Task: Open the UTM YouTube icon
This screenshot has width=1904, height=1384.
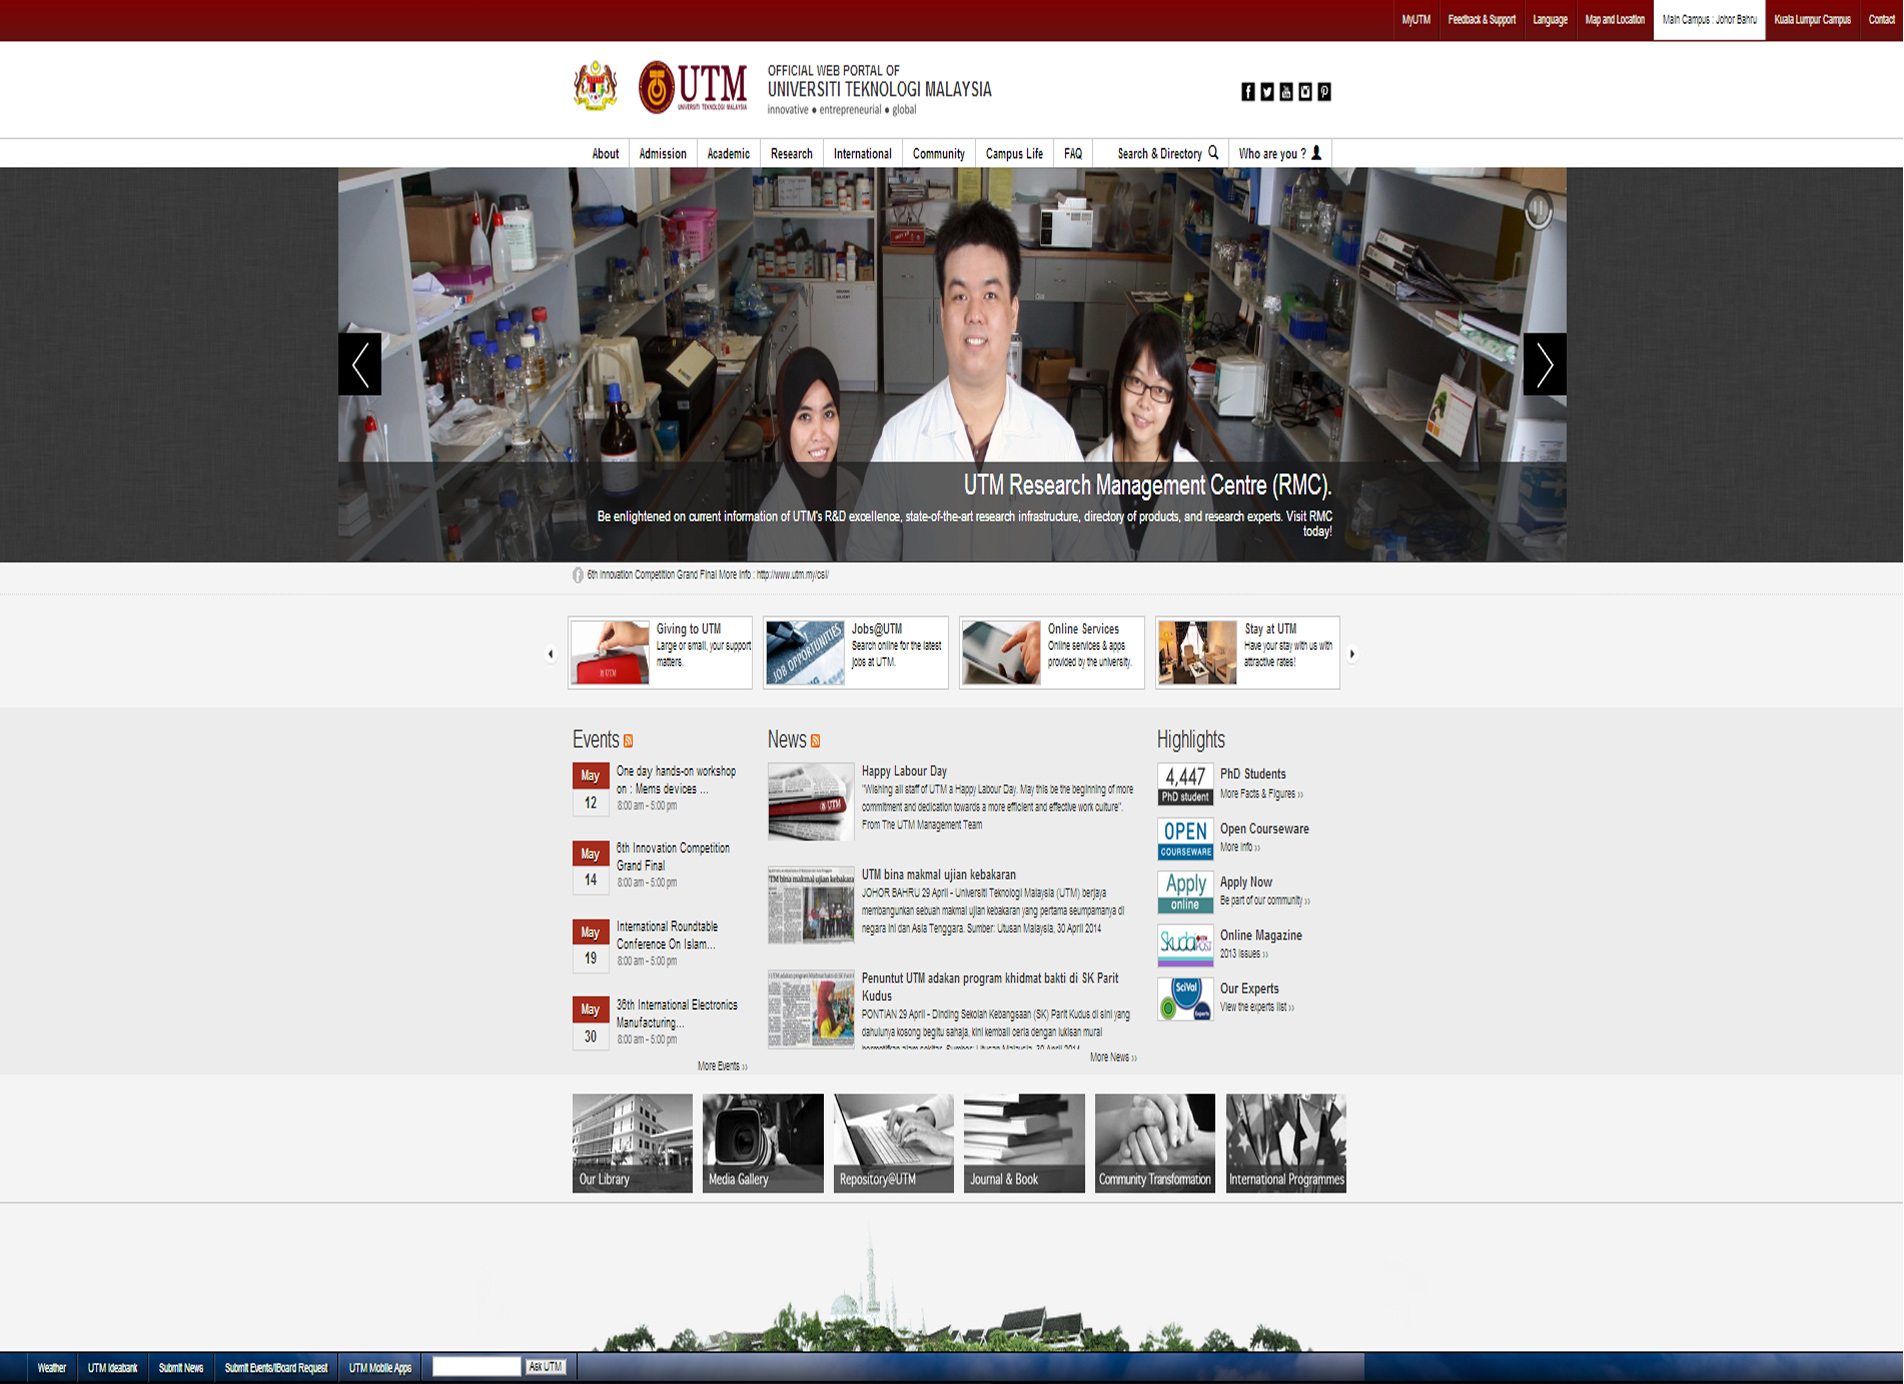Action: click(1286, 92)
